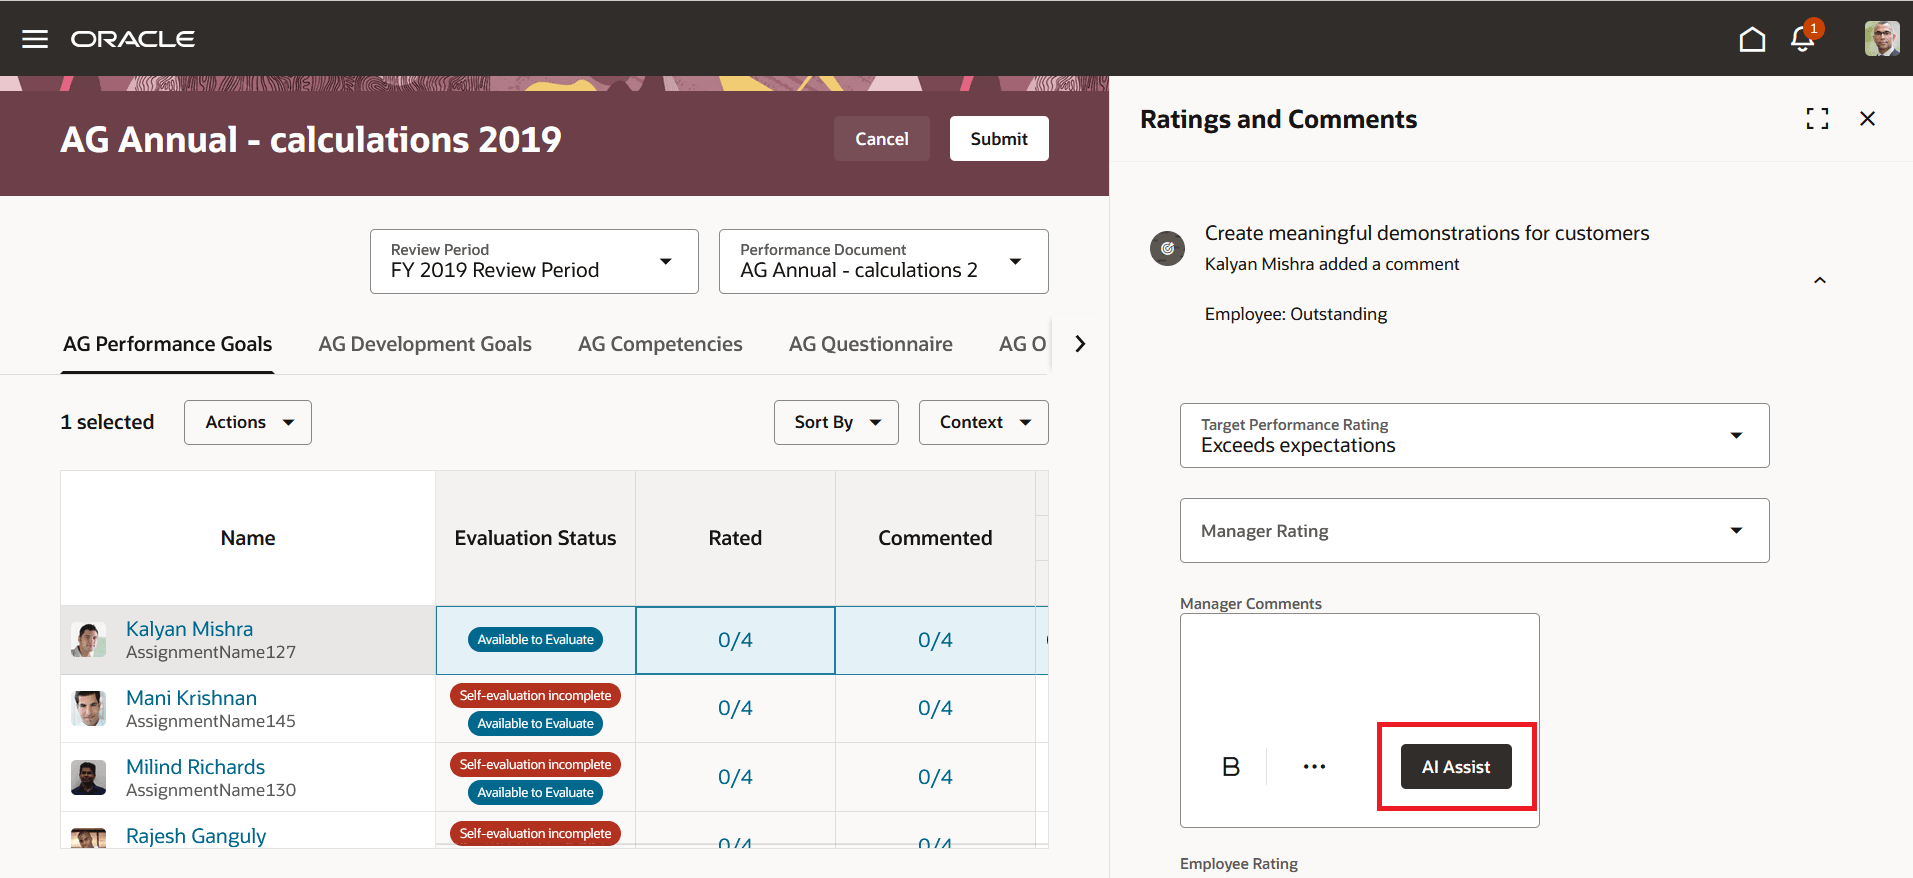Collapse the goal details chevron
The image size is (1913, 878).
(1820, 280)
